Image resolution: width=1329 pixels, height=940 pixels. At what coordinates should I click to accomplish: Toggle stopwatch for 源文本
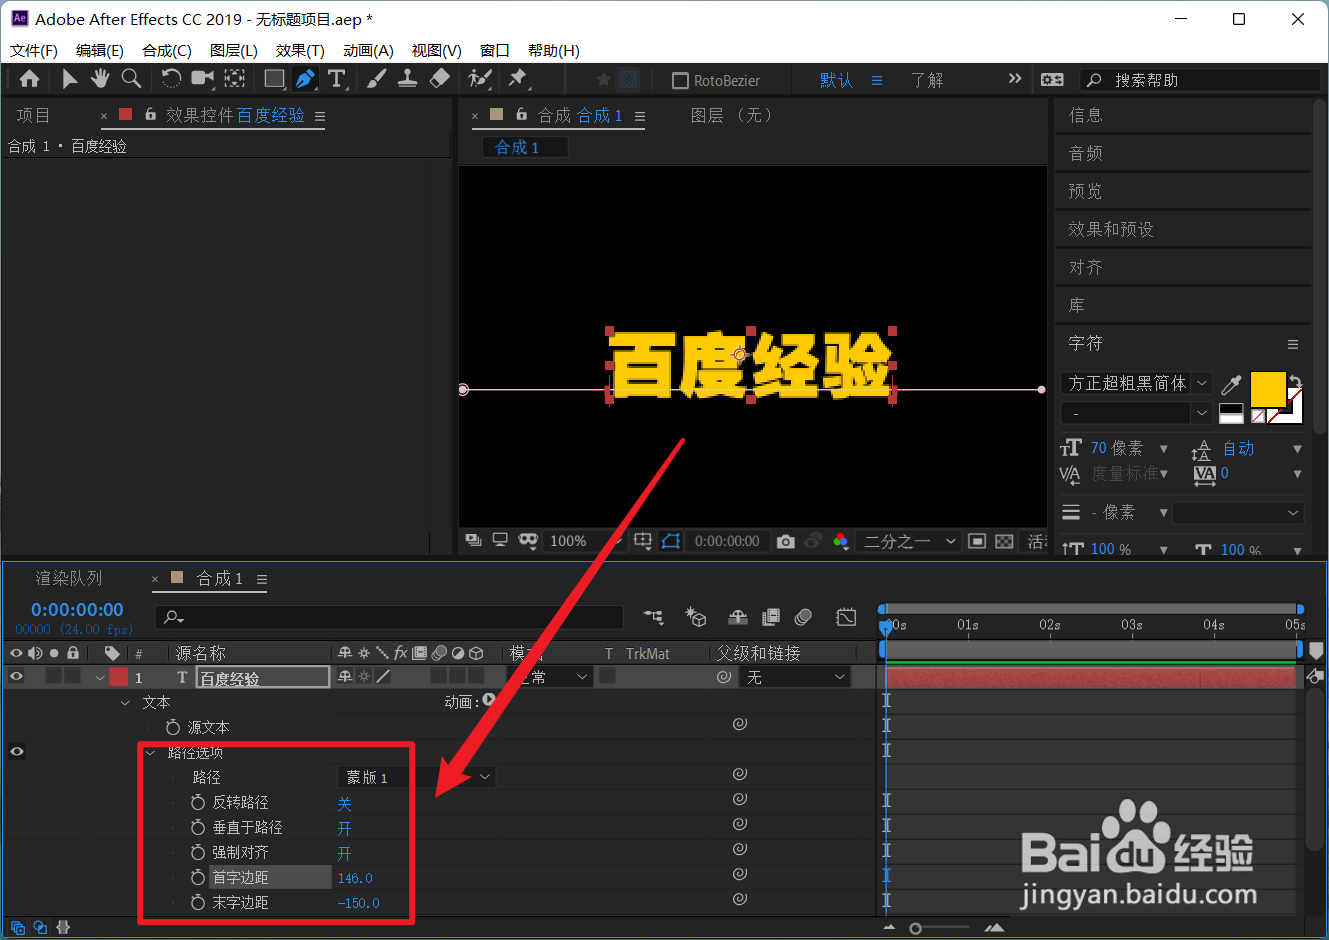(x=173, y=727)
